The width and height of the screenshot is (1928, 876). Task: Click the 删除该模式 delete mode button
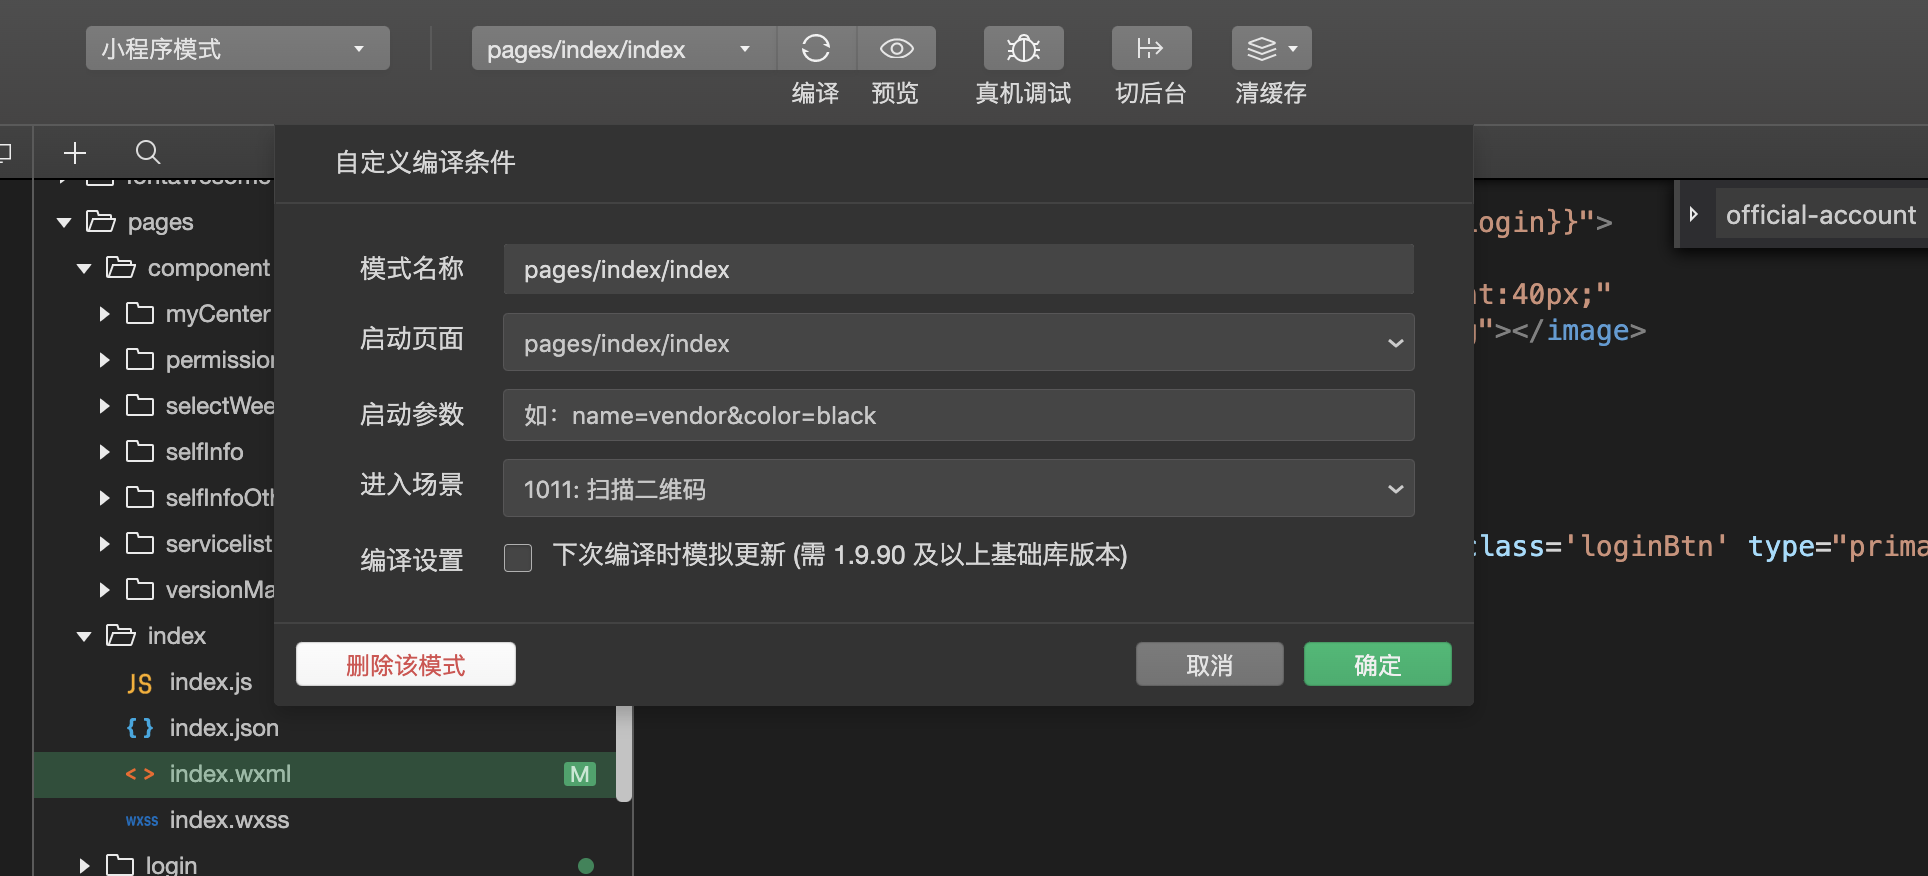click(x=406, y=664)
